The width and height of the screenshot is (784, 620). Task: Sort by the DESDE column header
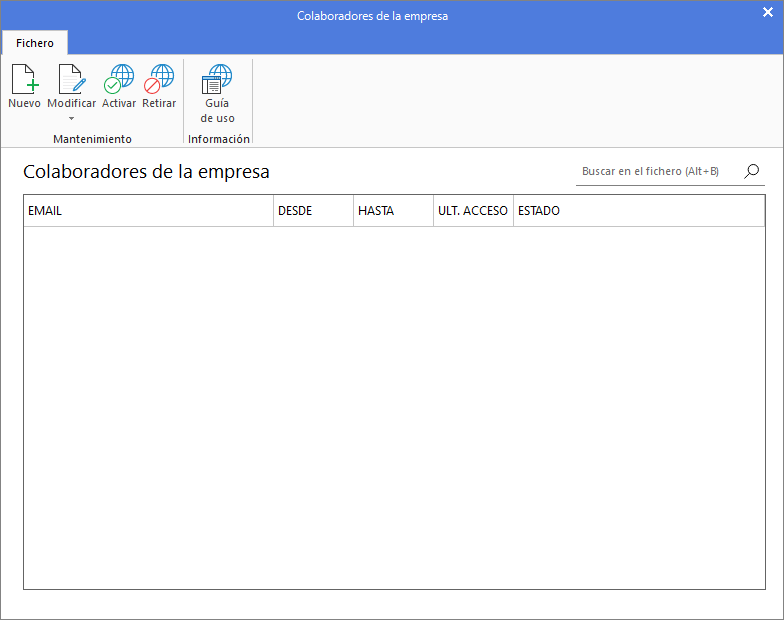tap(314, 210)
